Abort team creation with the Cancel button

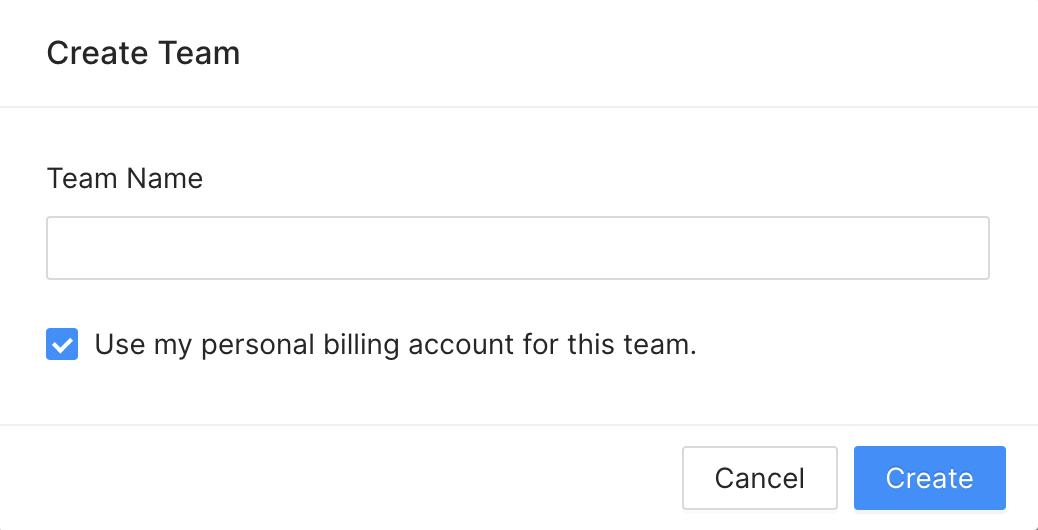[760, 478]
